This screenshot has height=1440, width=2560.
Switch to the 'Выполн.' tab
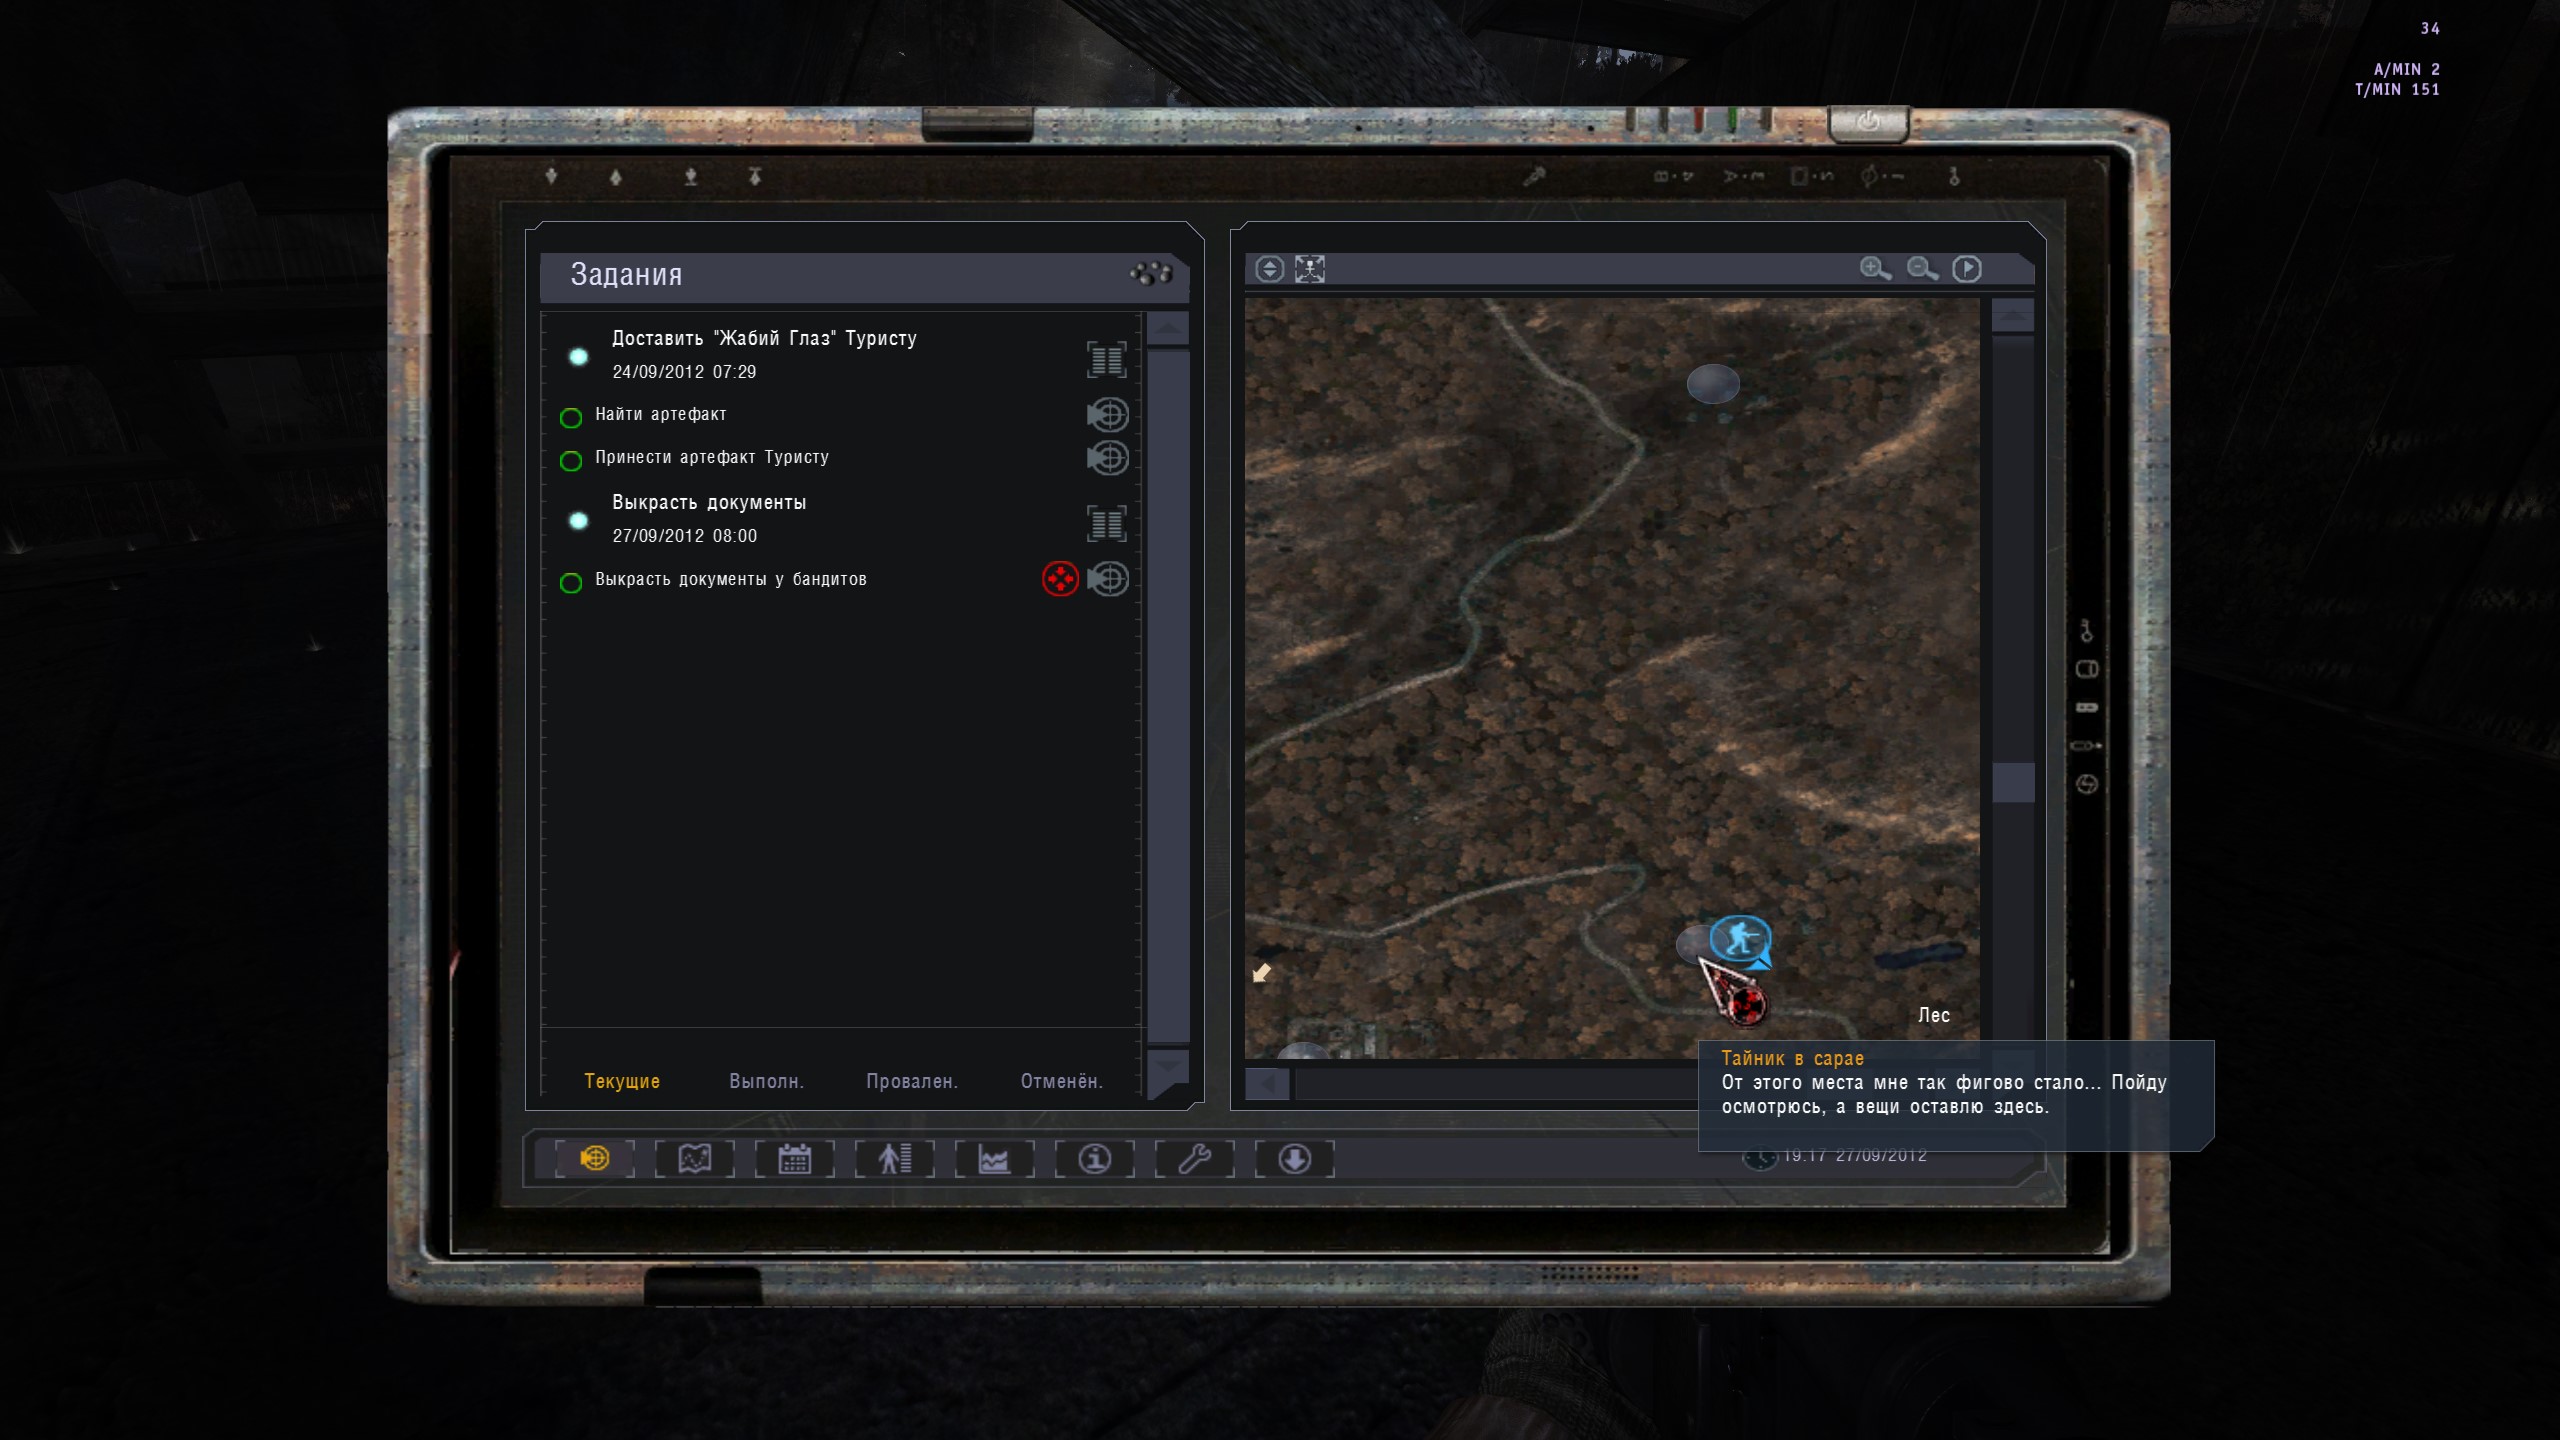tap(766, 1081)
